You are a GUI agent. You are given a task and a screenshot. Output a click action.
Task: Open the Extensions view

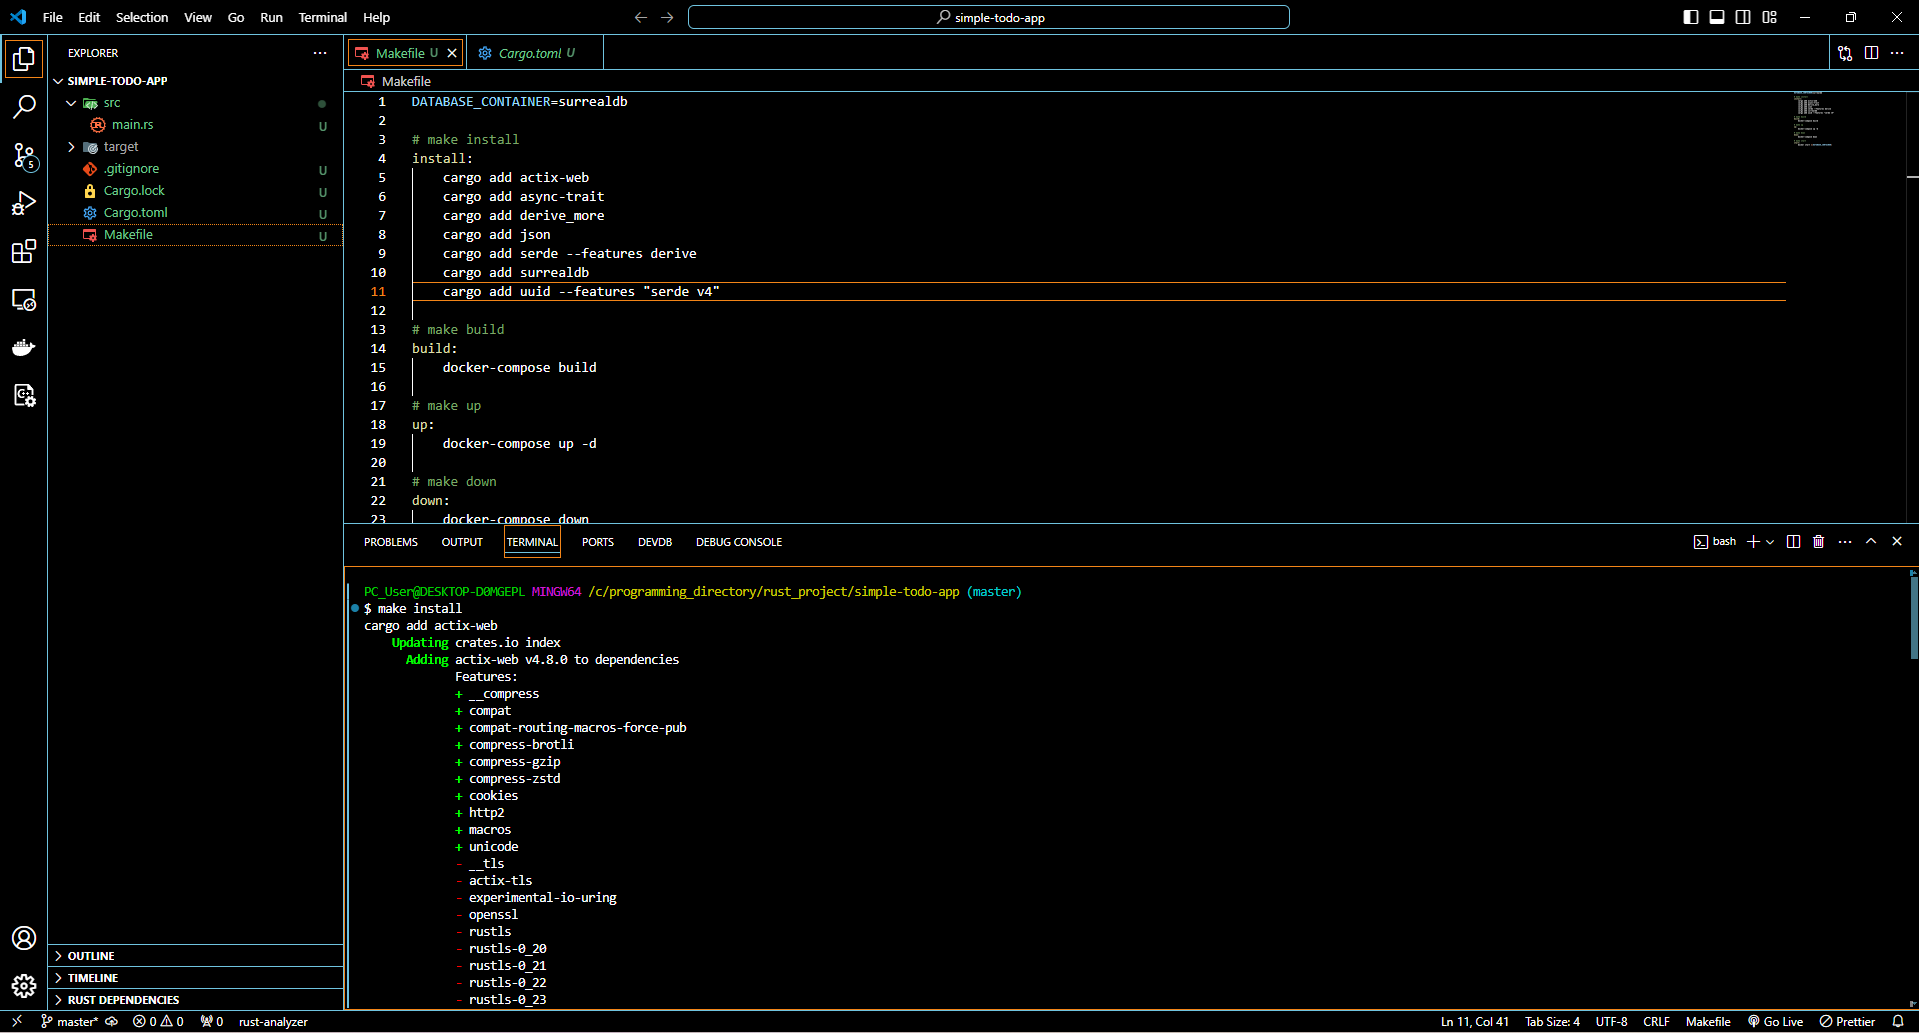pyautogui.click(x=24, y=251)
